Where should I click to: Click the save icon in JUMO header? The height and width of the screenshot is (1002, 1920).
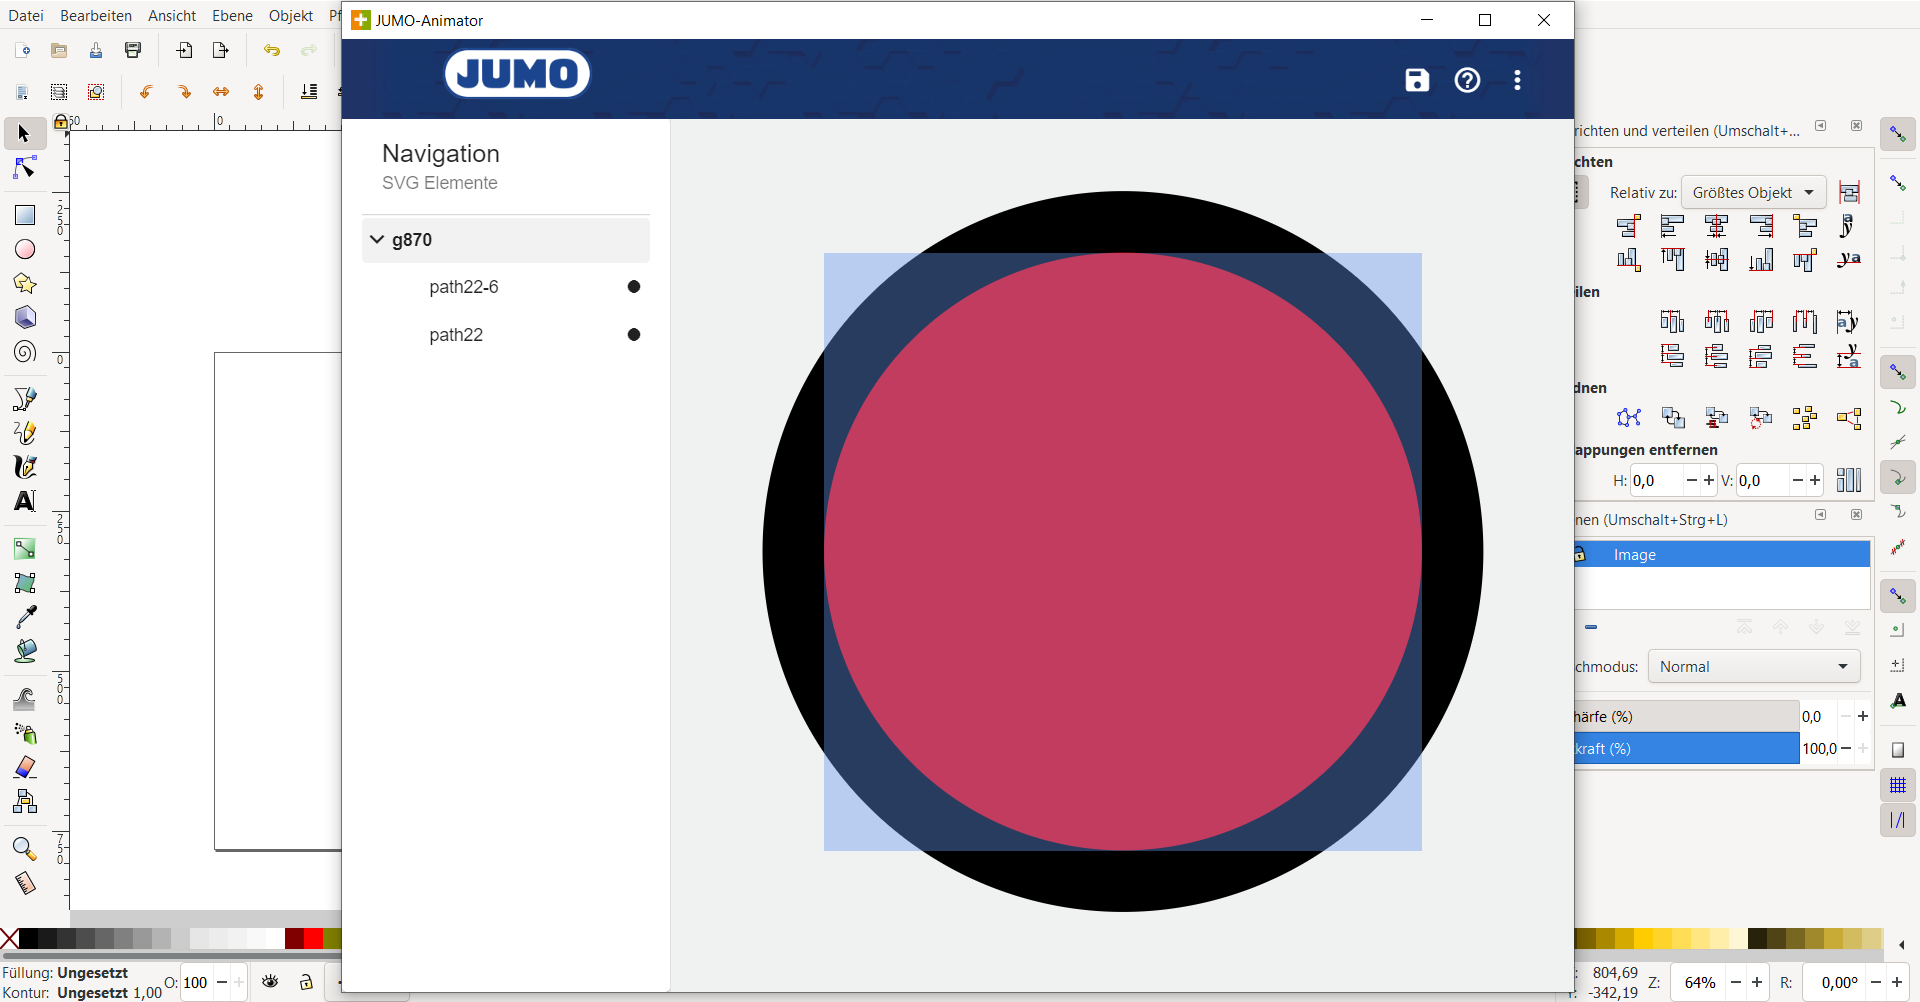[1417, 80]
